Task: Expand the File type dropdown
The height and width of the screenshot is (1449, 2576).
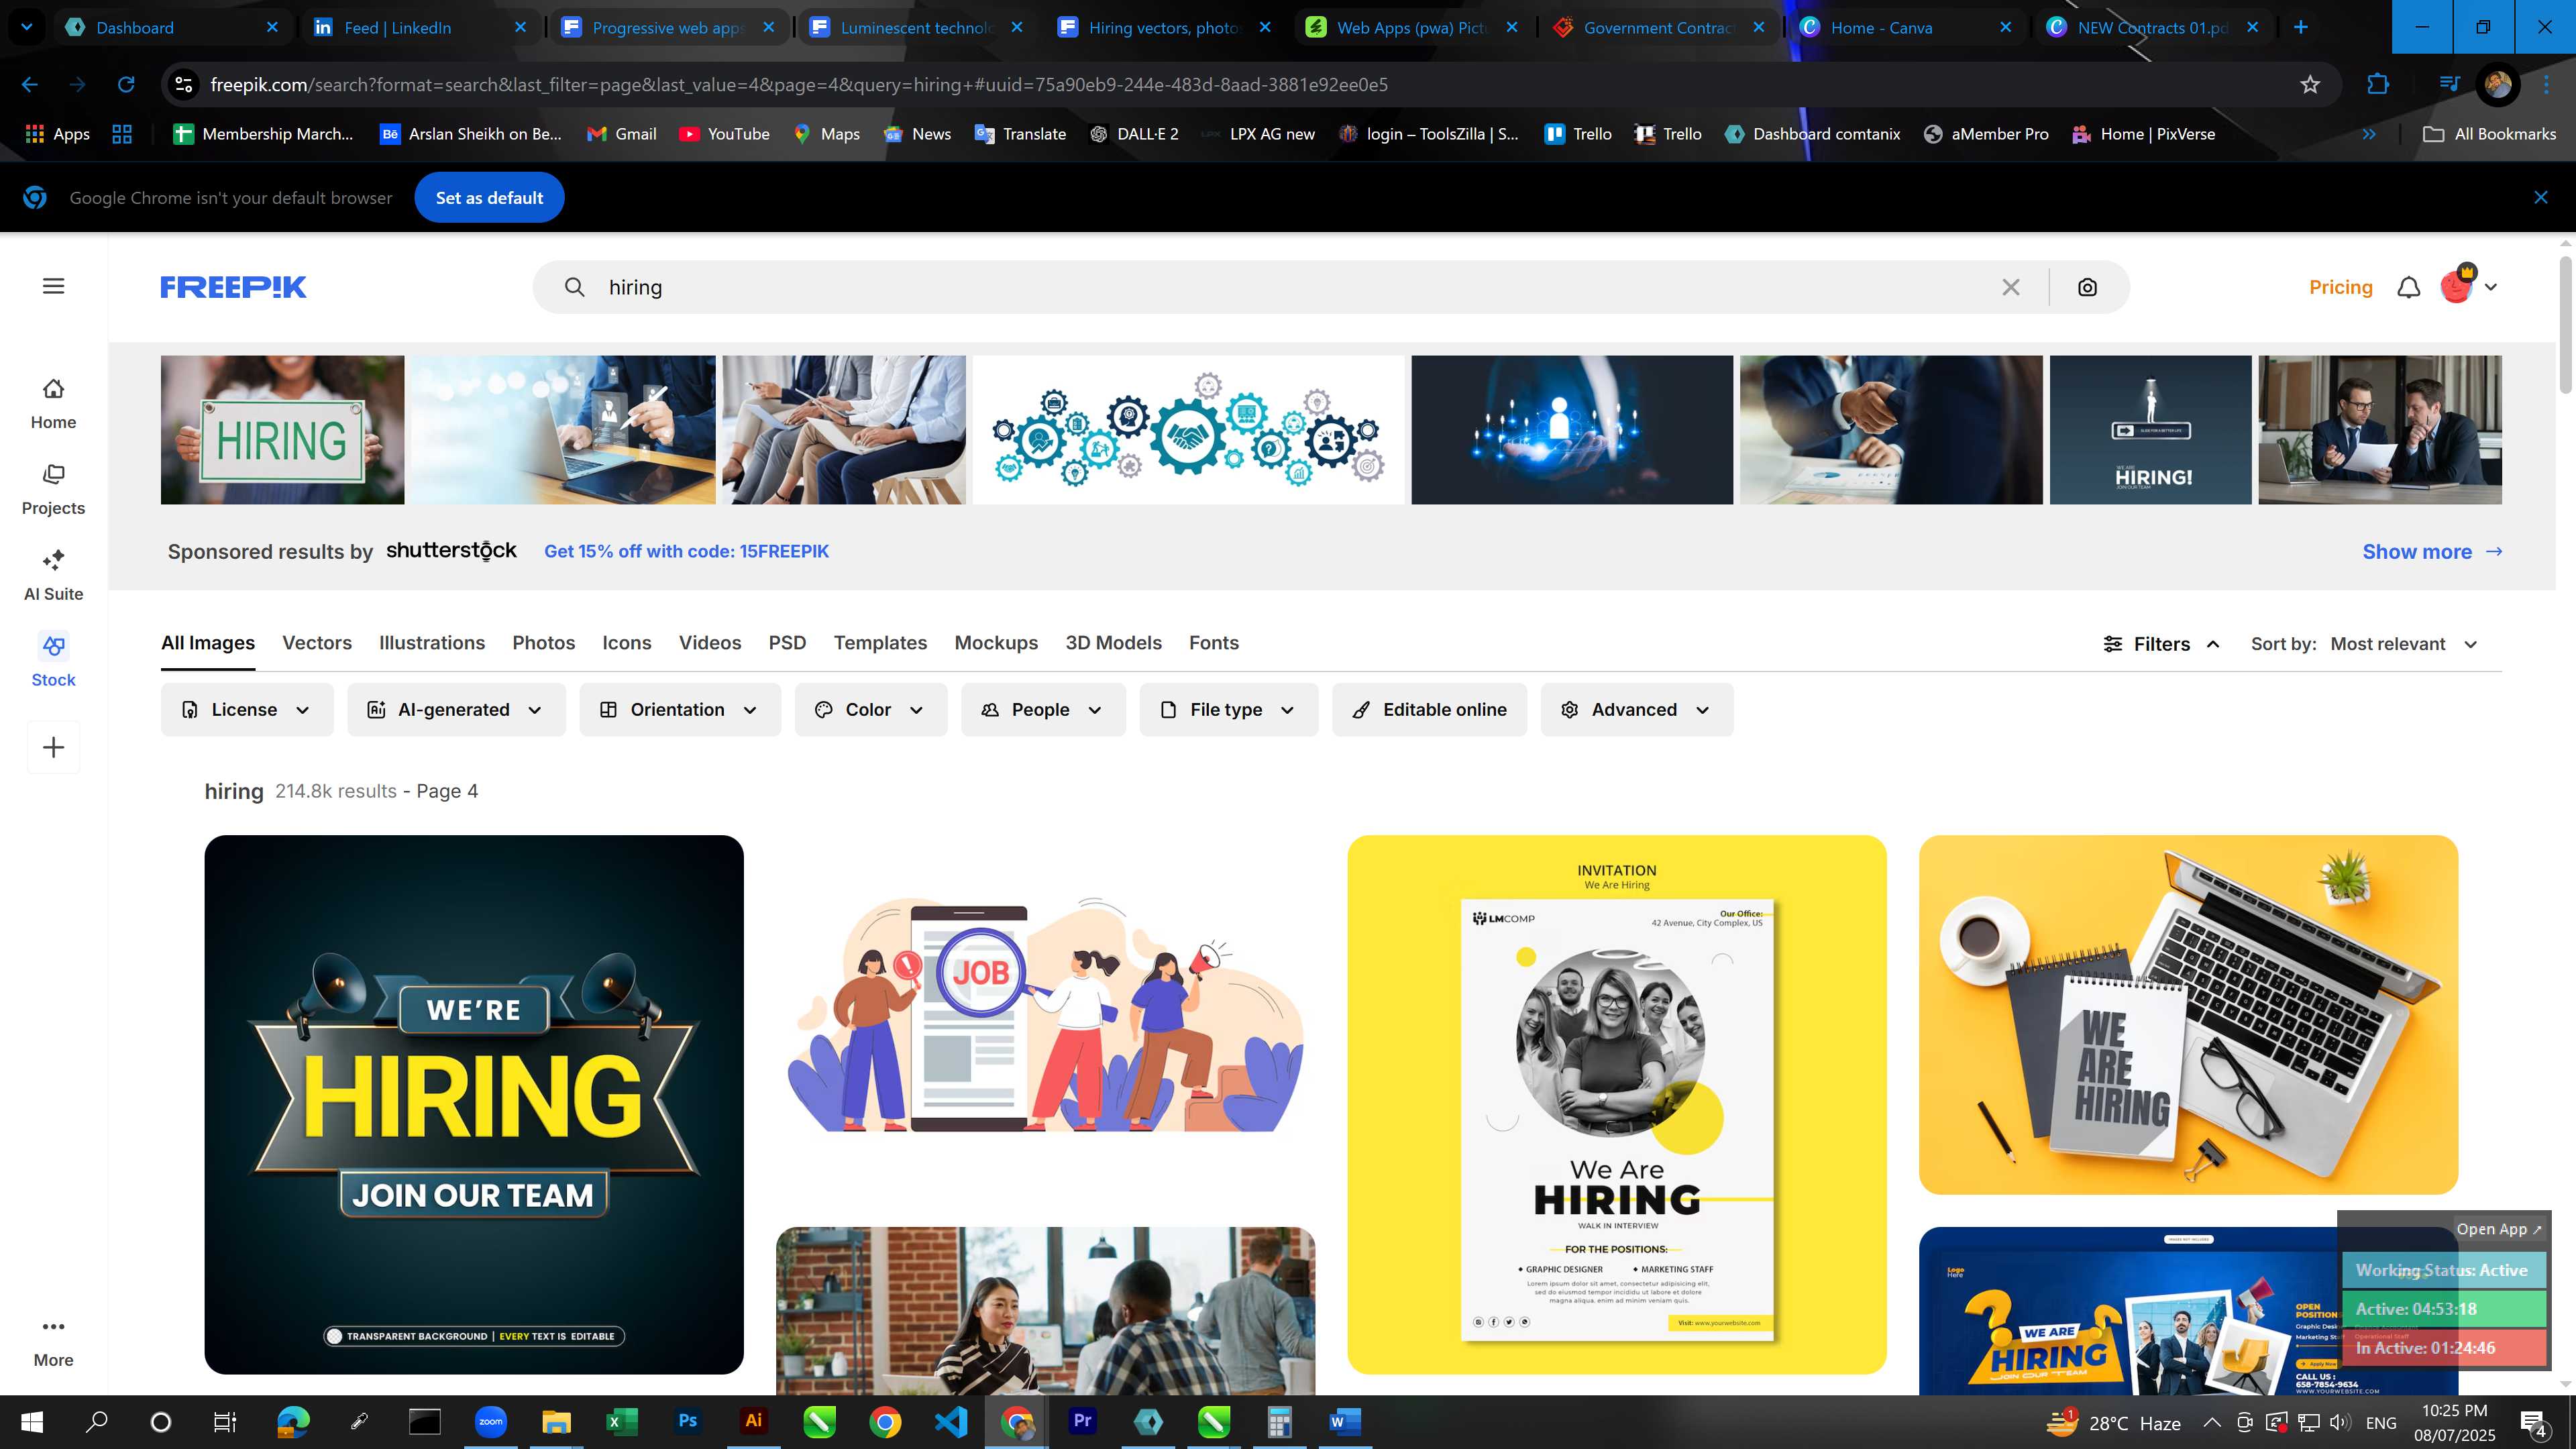Action: click(x=1229, y=709)
